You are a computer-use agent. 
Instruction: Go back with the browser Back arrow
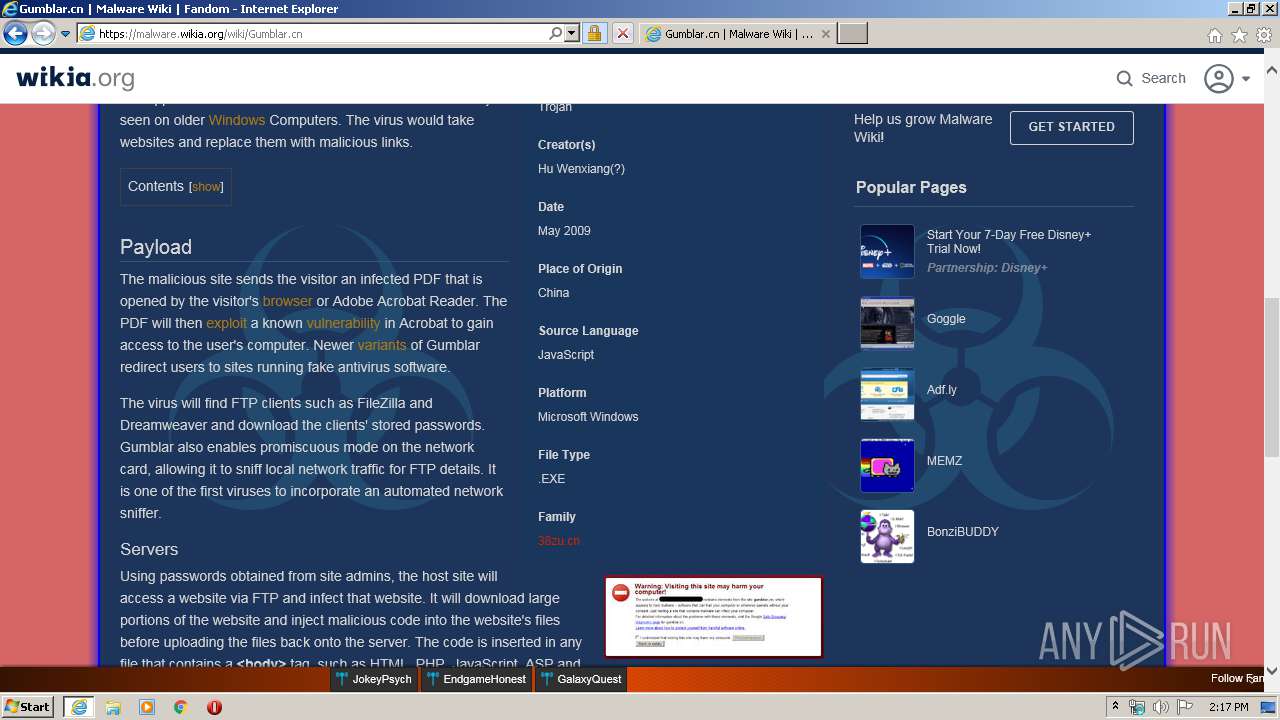[15, 33]
